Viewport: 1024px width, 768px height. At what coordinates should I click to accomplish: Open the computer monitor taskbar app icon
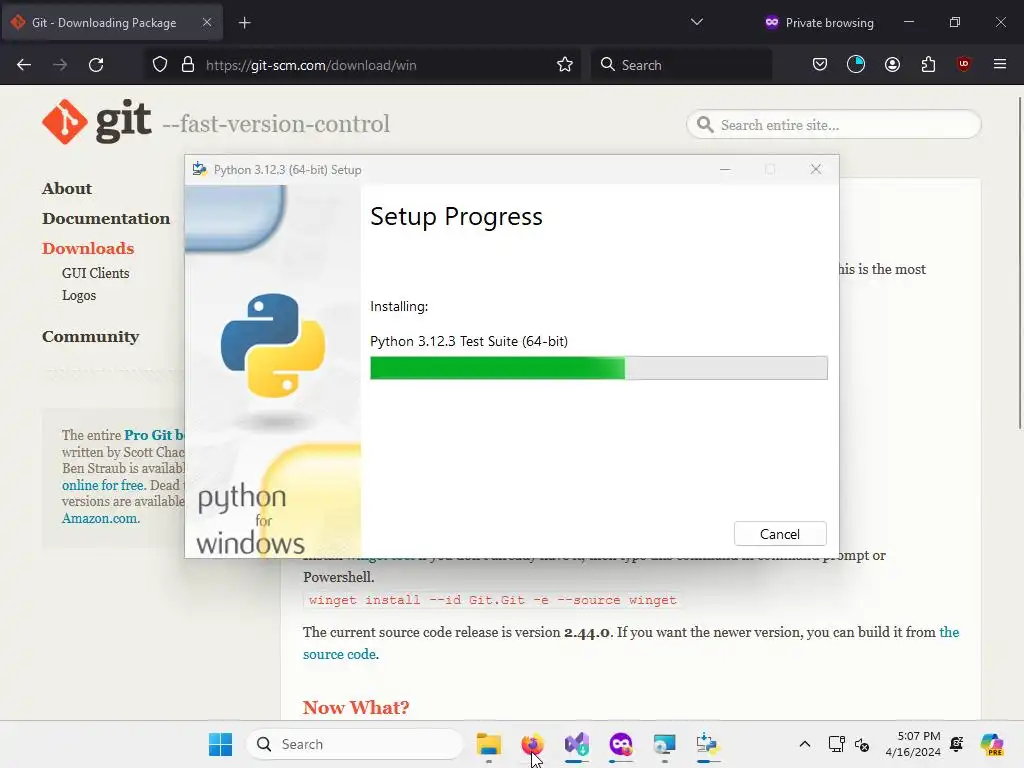(x=664, y=744)
